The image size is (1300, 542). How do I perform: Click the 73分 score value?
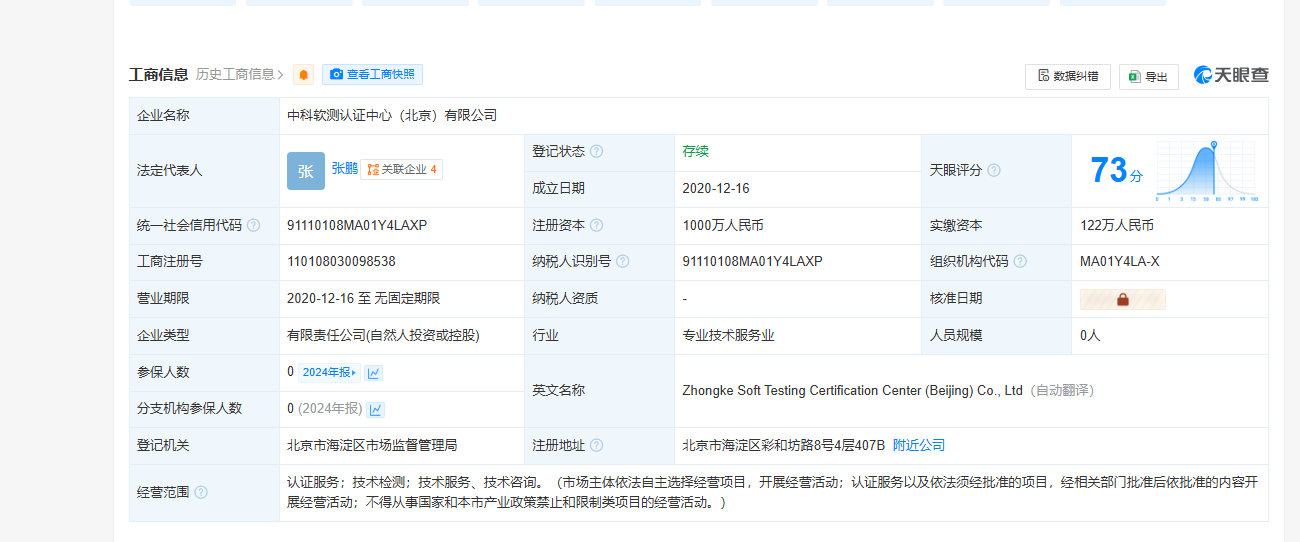click(x=1115, y=171)
